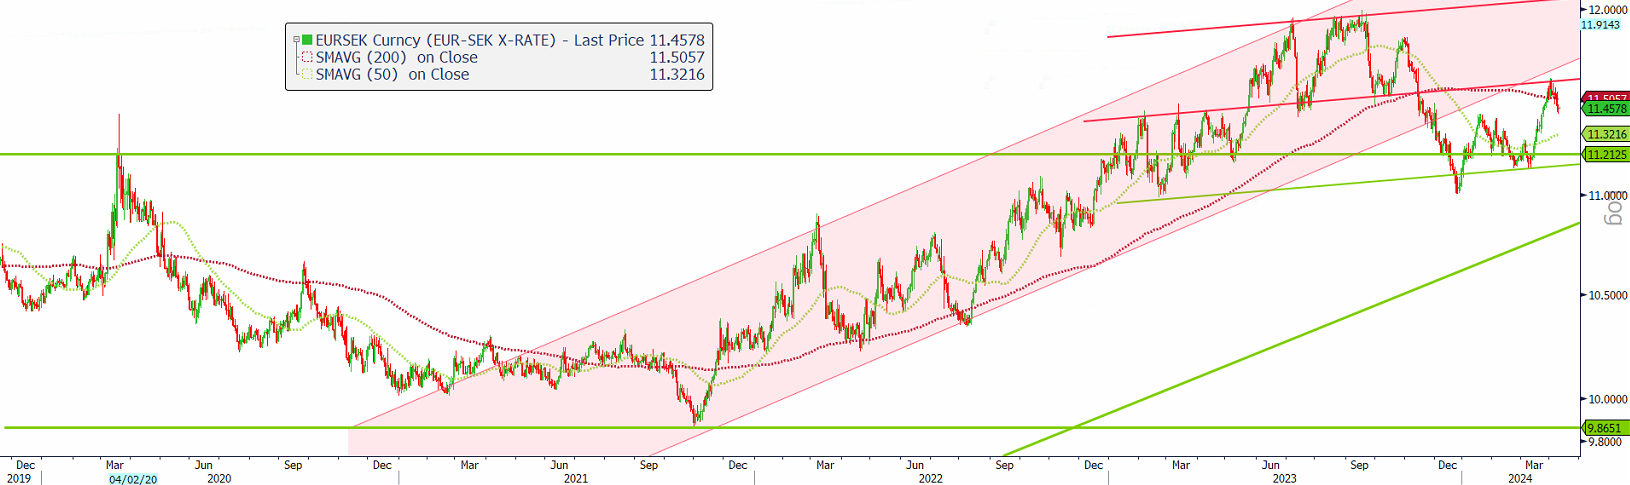This screenshot has height=485, width=1630.
Task: Click the highlighted 04/02/20 date marker
Action: tap(133, 479)
